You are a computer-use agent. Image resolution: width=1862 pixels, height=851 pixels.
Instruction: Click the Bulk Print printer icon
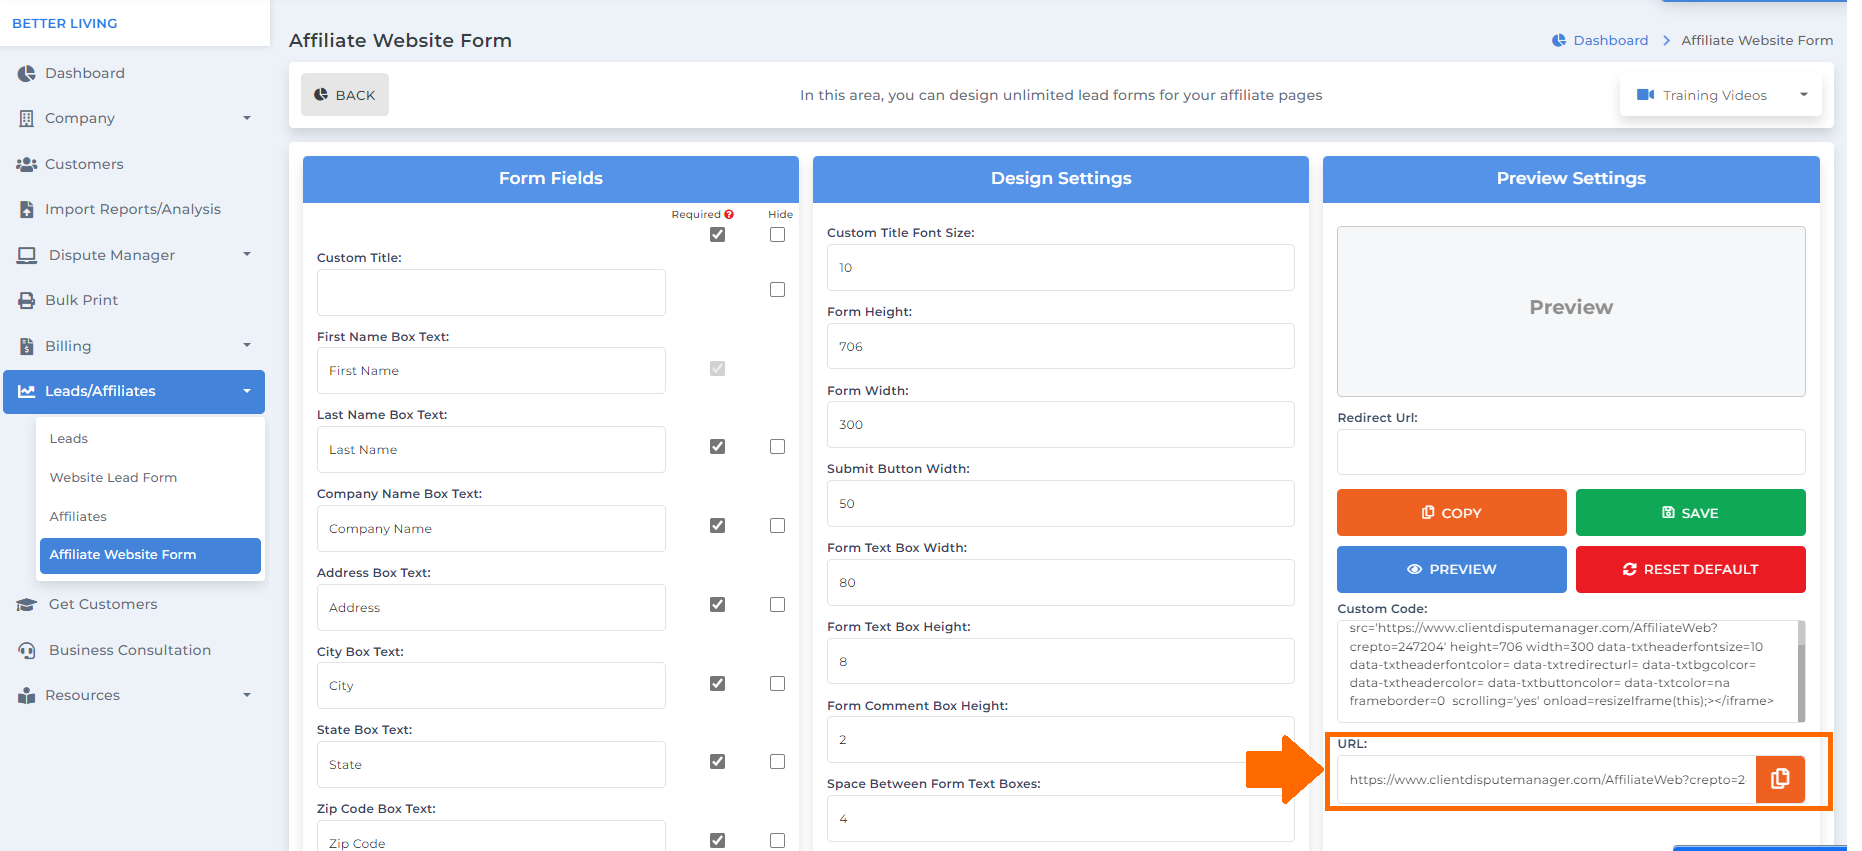click(26, 300)
